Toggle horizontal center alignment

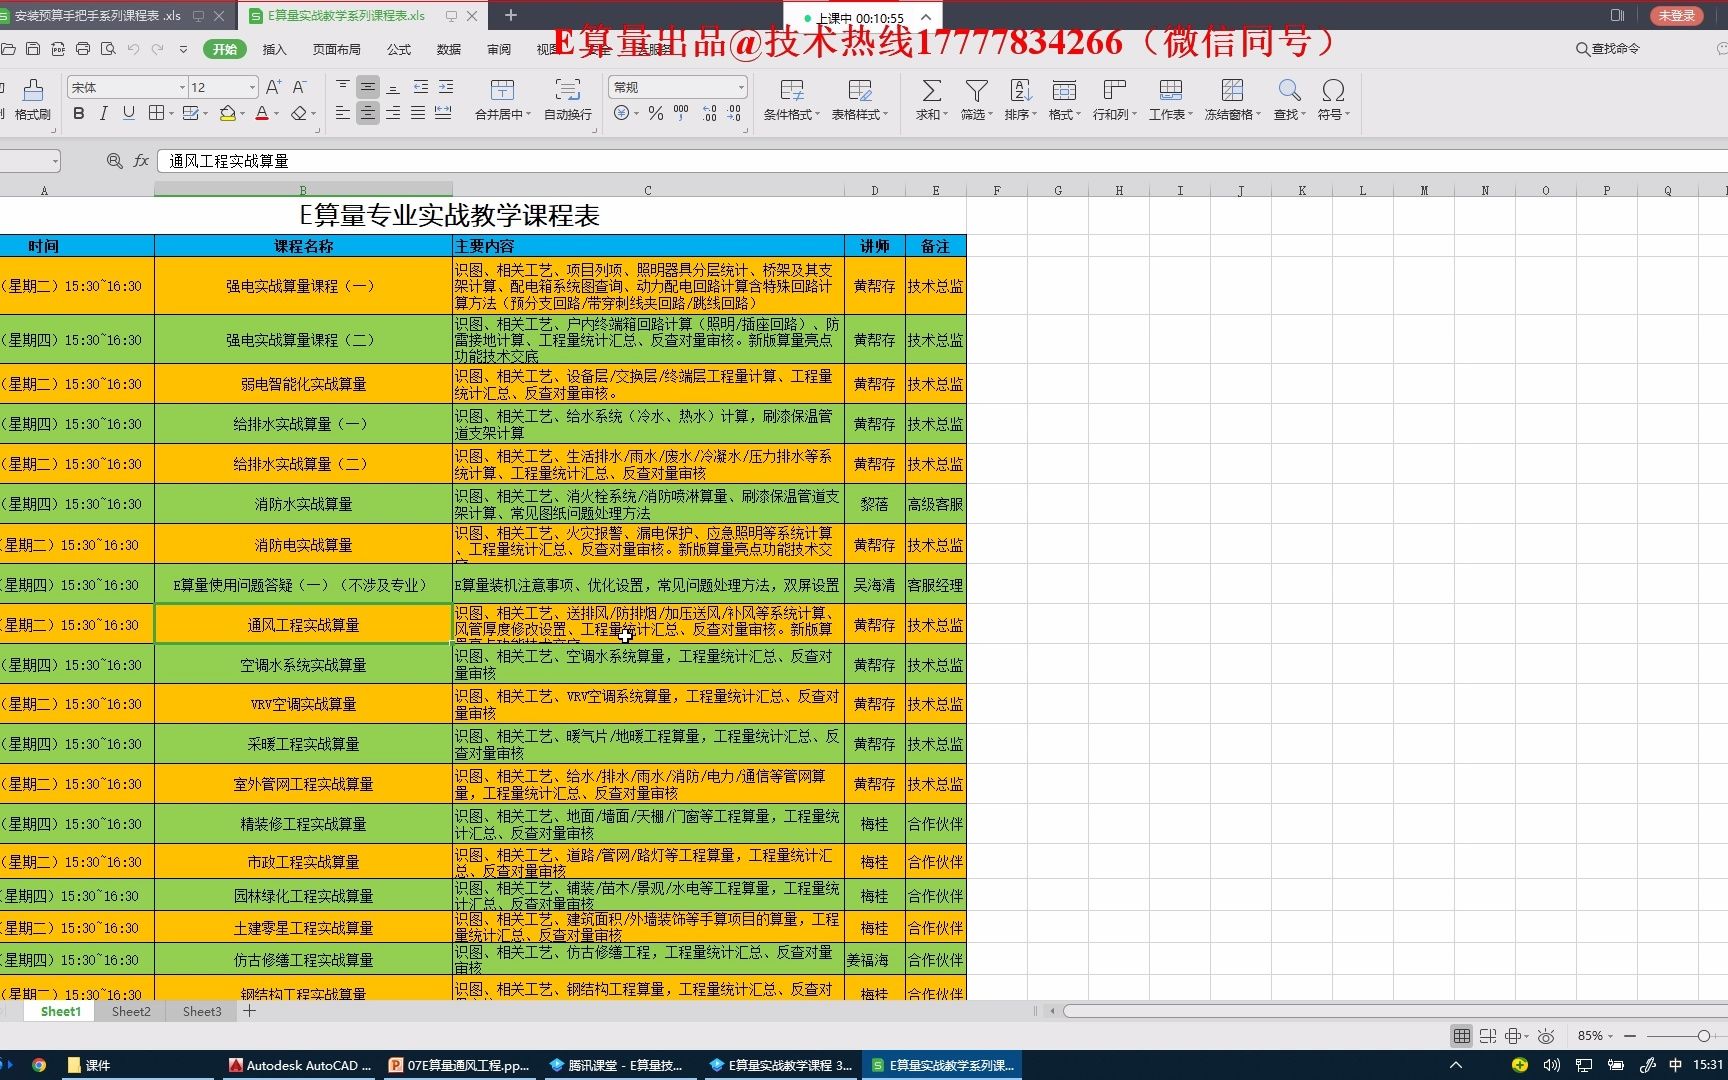tap(368, 114)
